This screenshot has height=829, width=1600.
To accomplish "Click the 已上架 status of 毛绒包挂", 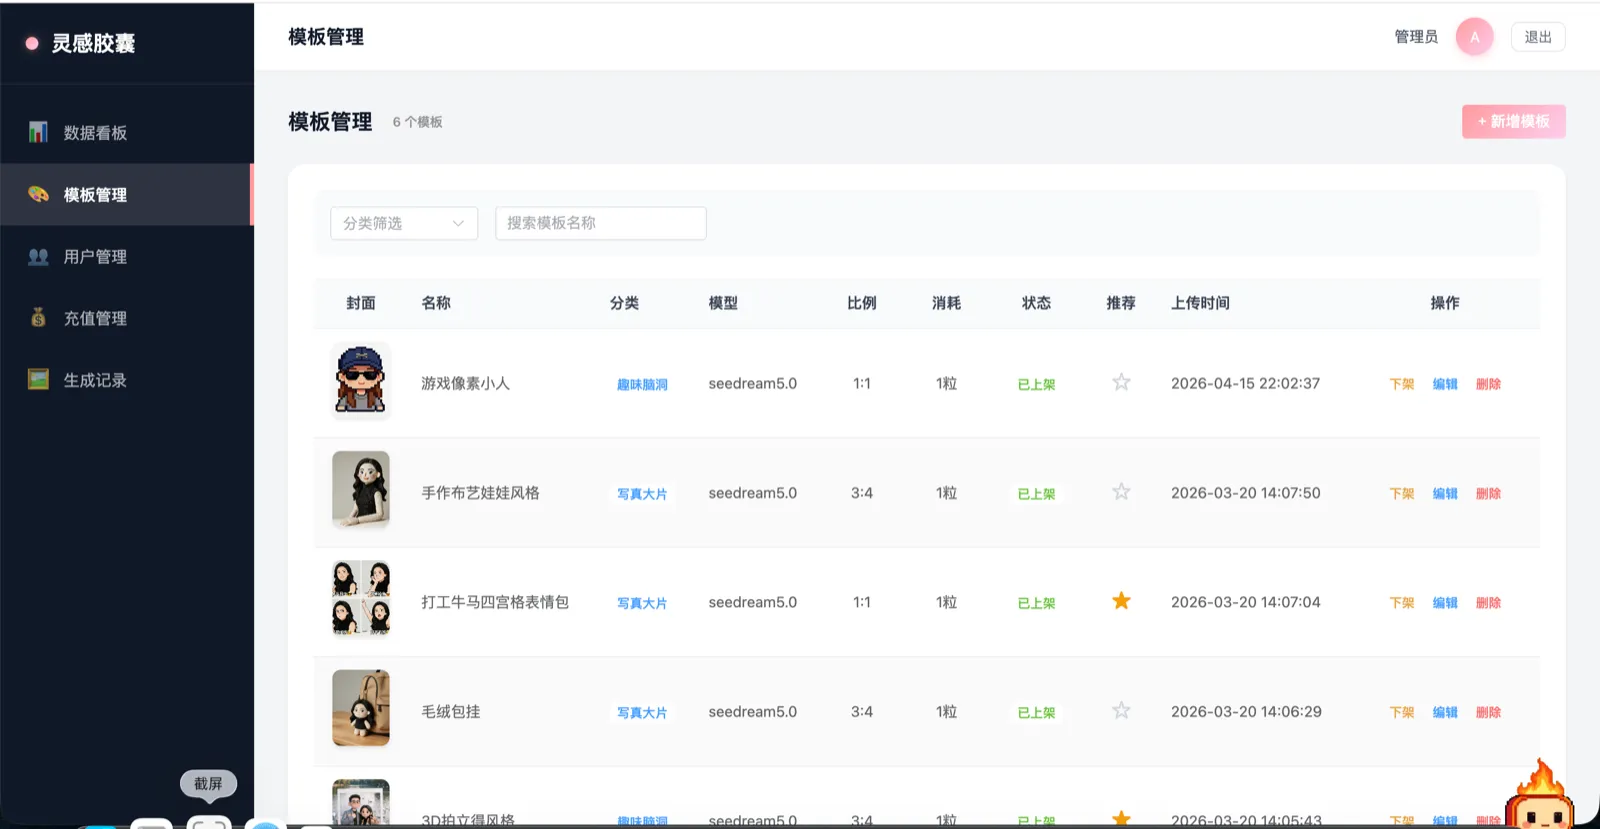I will [x=1036, y=713].
